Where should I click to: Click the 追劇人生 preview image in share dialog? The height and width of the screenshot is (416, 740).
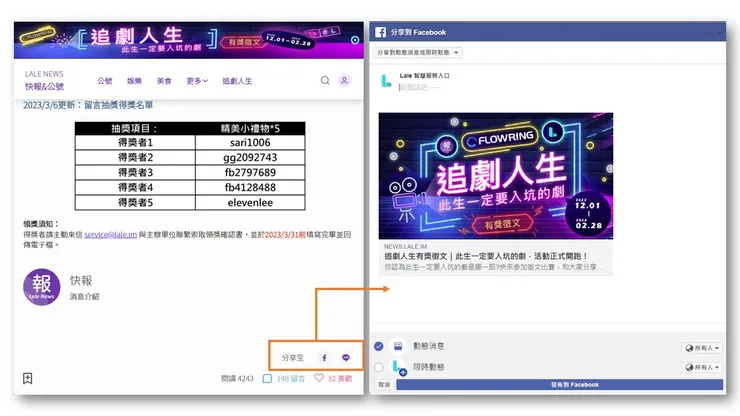[x=496, y=176]
